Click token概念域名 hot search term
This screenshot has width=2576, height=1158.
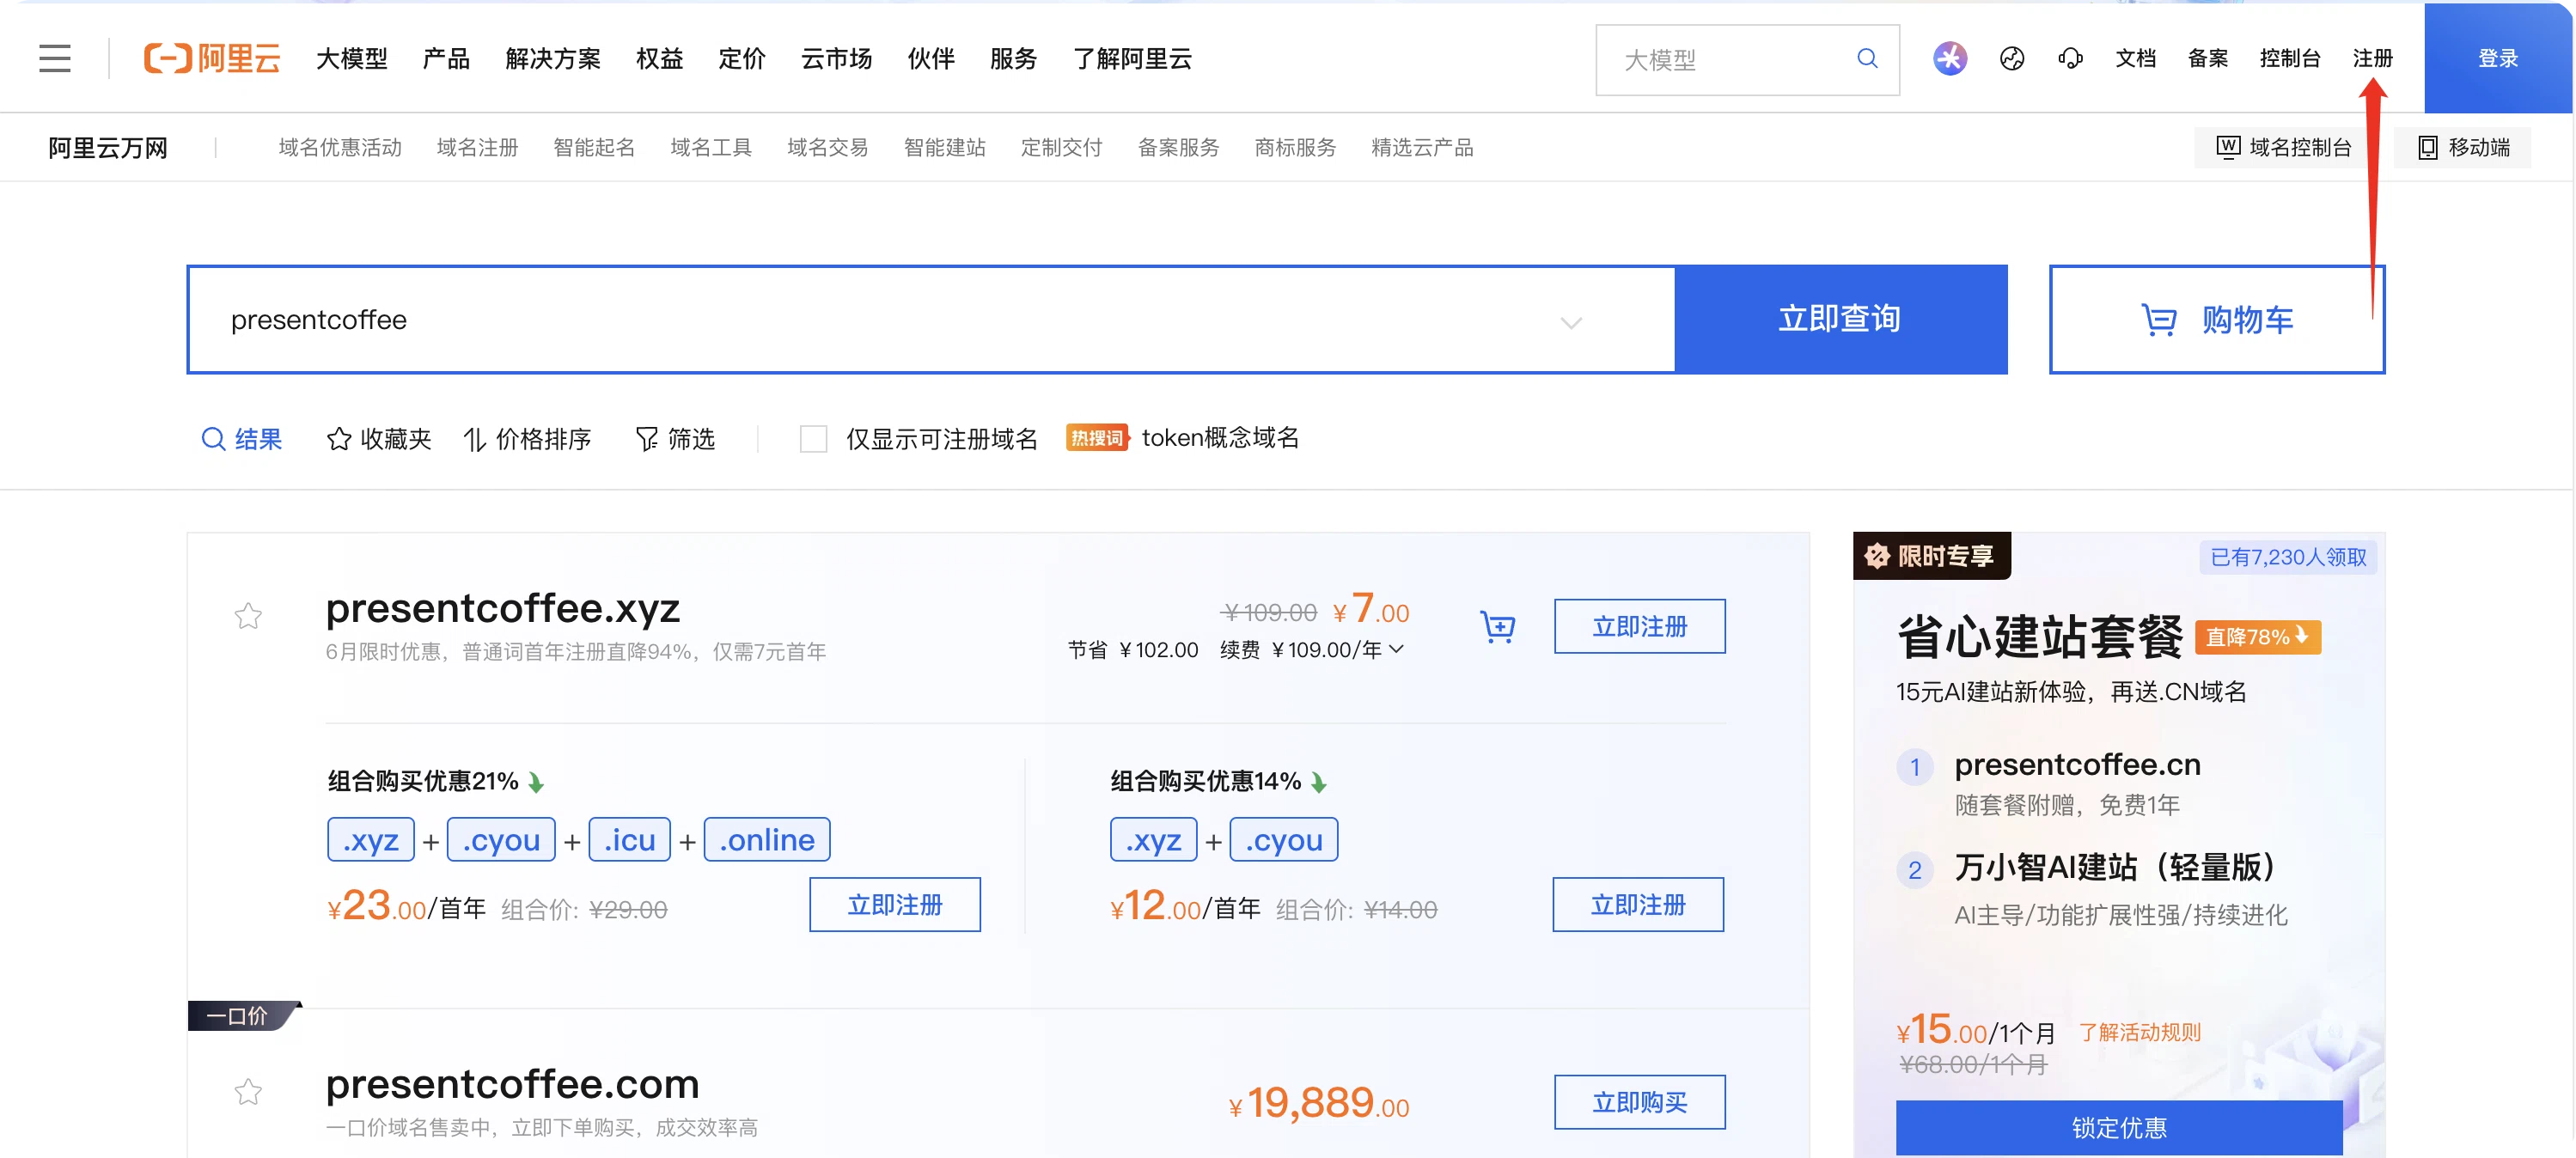(x=1220, y=437)
